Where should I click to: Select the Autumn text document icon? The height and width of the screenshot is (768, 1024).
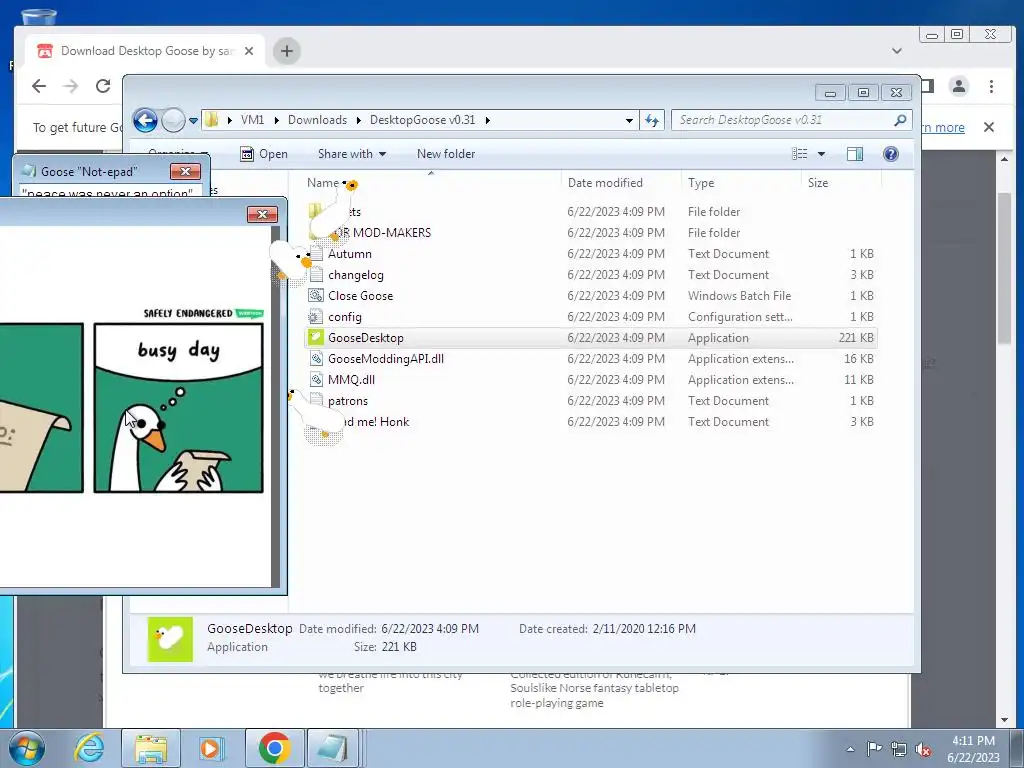316,254
